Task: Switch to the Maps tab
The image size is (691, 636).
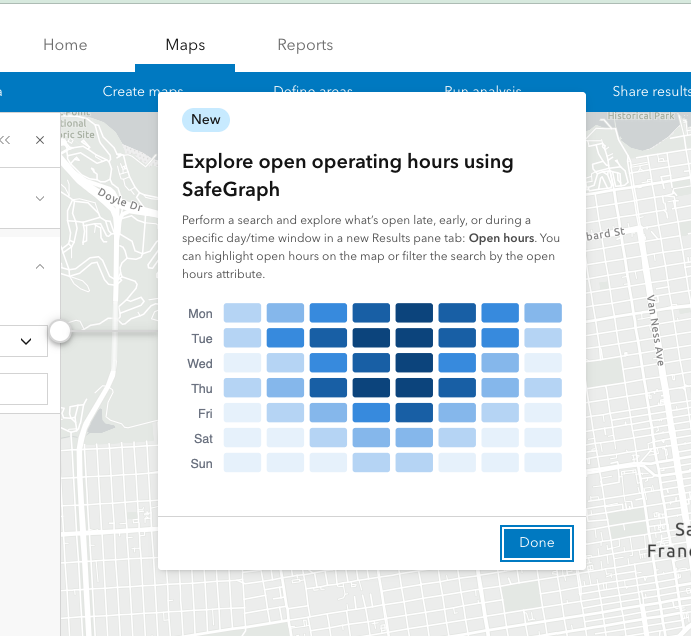Action: click(x=185, y=45)
